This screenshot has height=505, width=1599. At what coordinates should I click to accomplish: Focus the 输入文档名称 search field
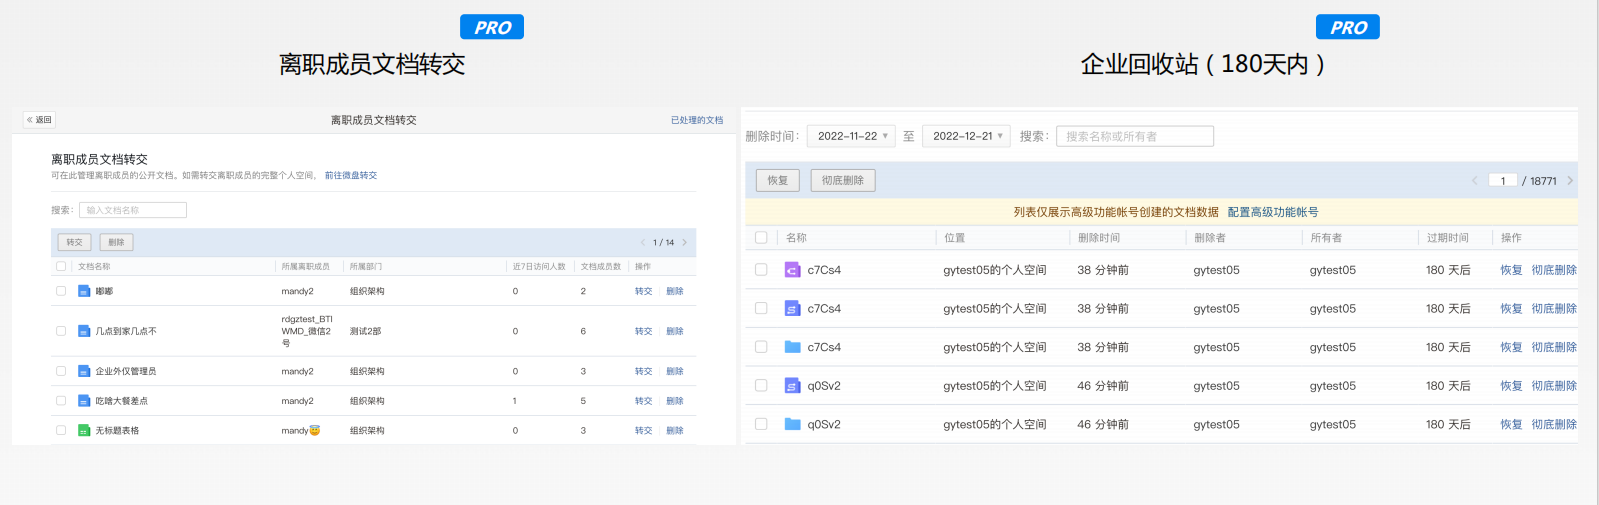pyautogui.click(x=133, y=210)
